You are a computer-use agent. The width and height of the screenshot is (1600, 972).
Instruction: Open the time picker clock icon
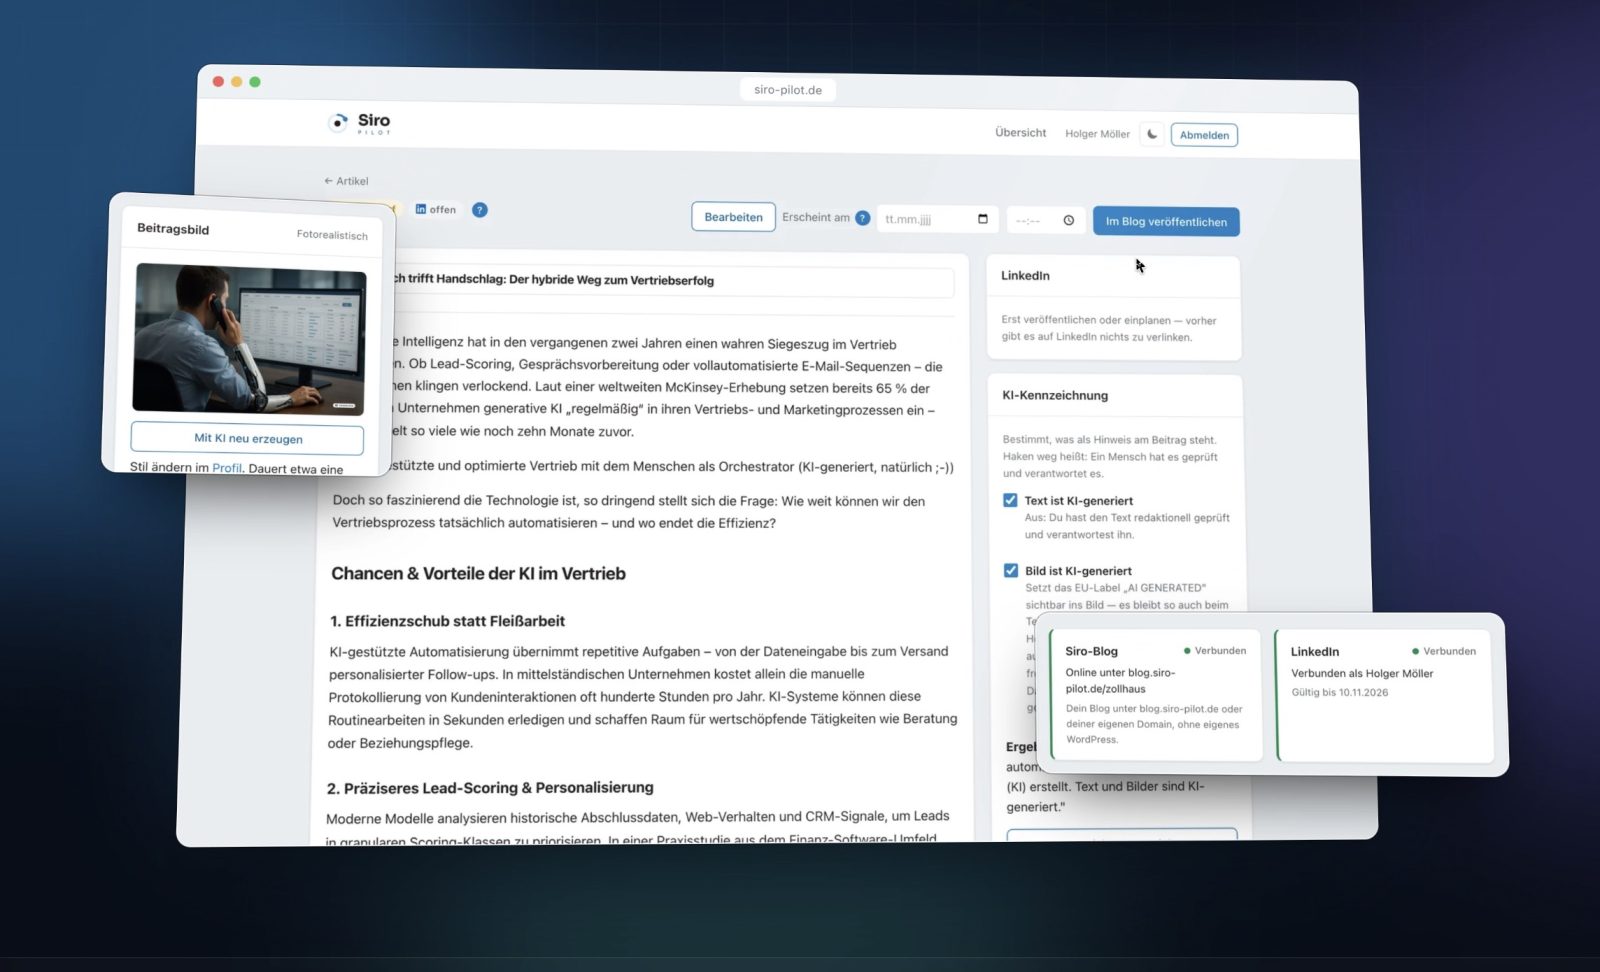point(1069,220)
